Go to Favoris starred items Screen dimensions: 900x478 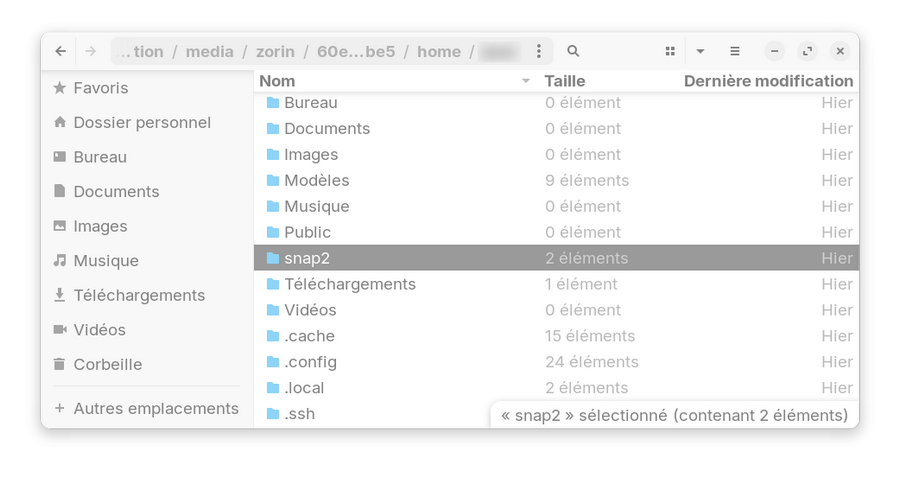[100, 88]
